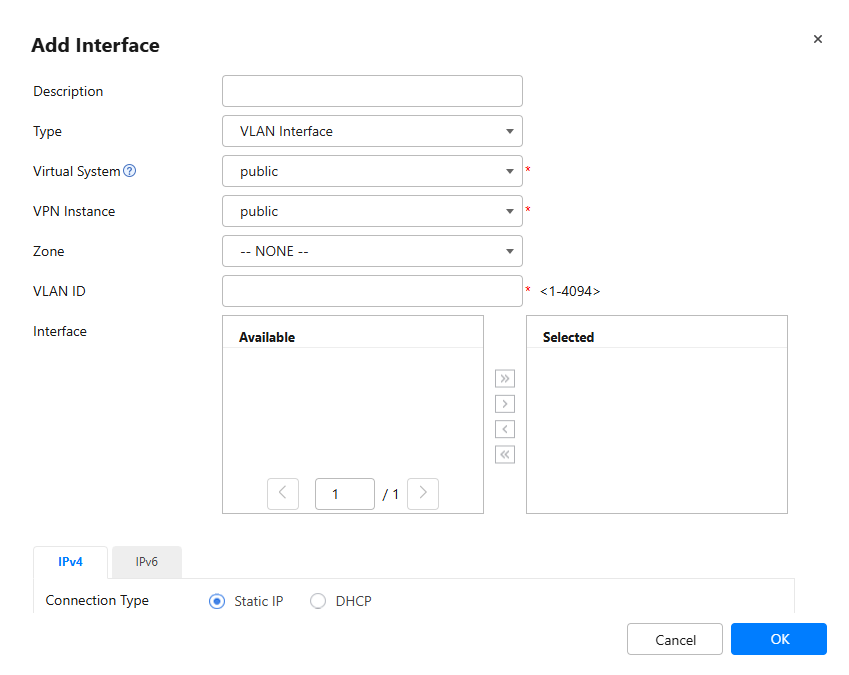Image resolution: width=849 pixels, height=675 pixels.
Task: Click into the Description text field
Action: 372,91
